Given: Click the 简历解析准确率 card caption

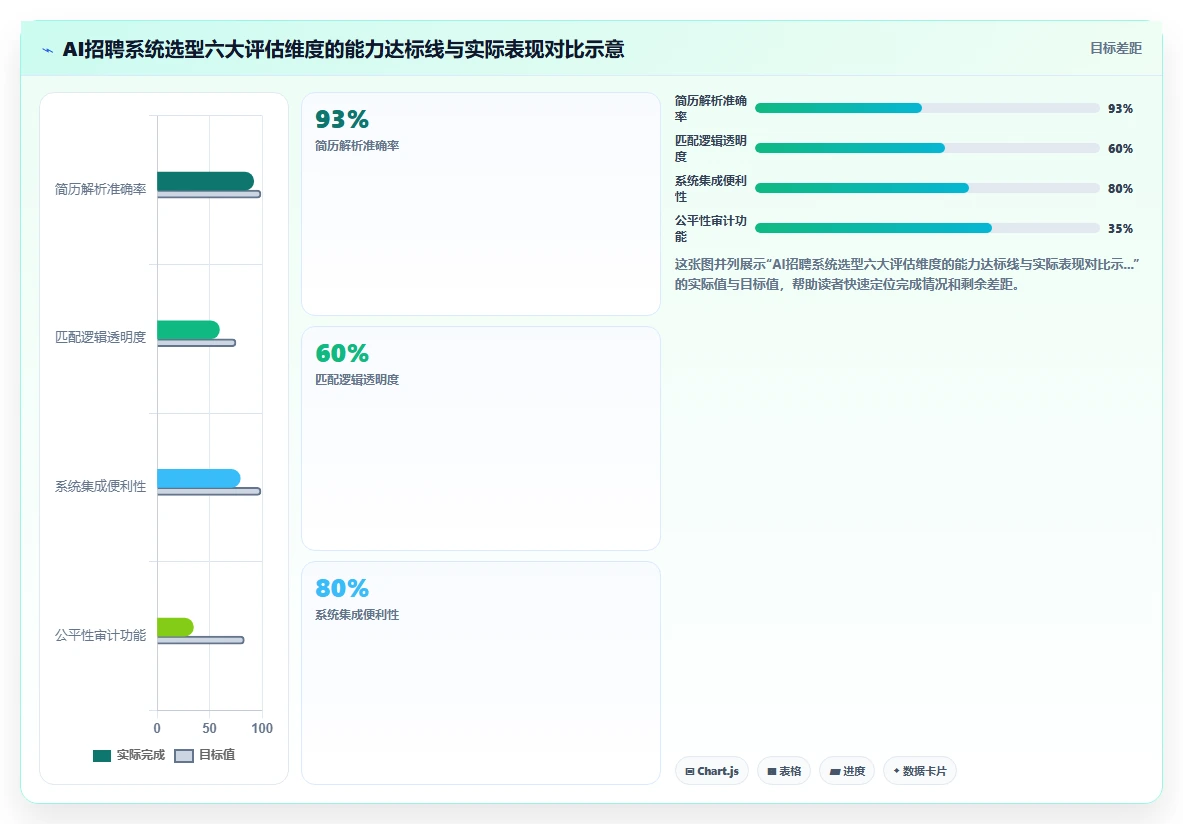Looking at the screenshot, I should (x=357, y=146).
